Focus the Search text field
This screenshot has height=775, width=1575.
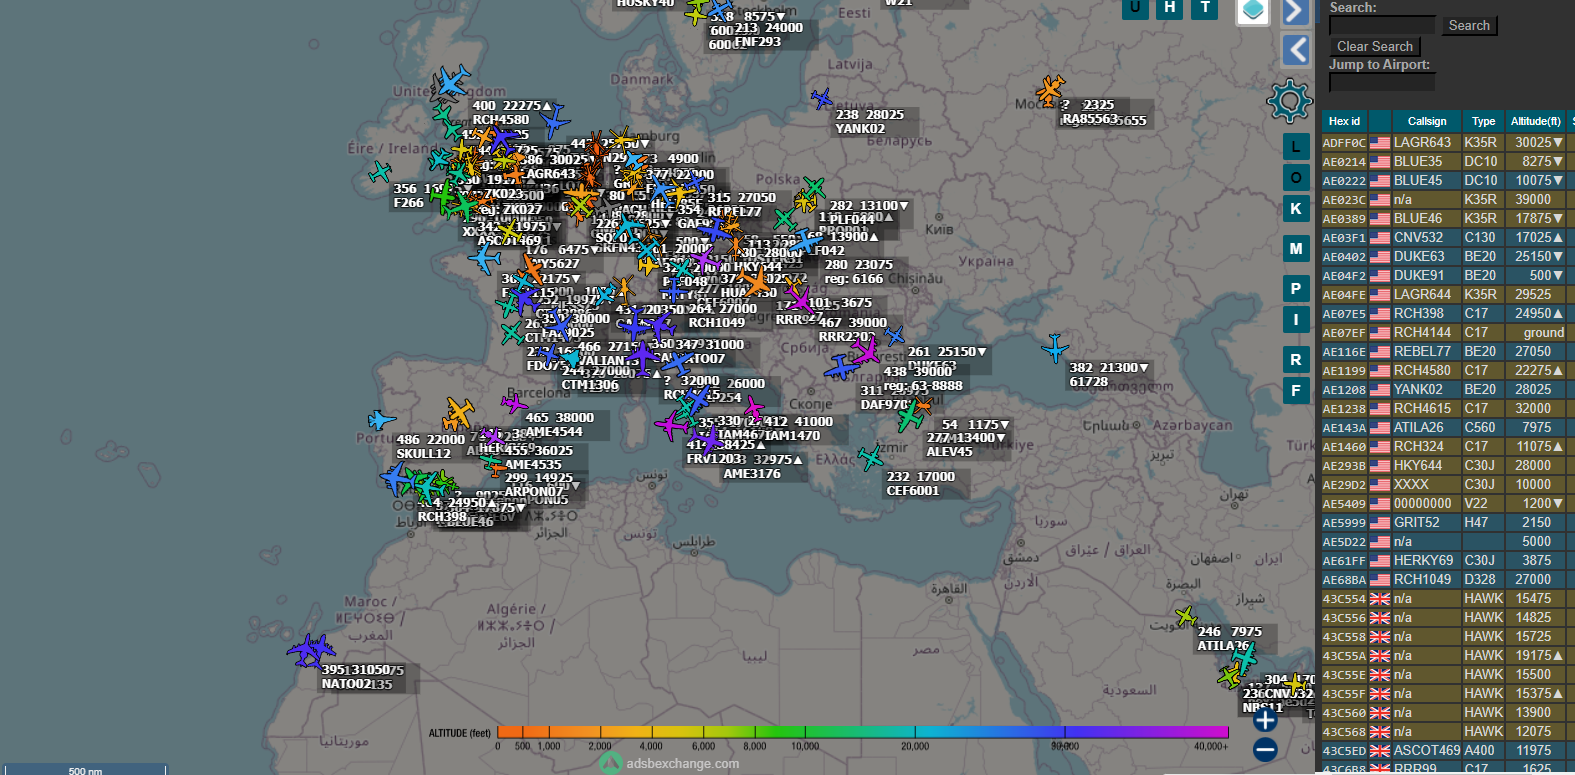tap(1382, 26)
